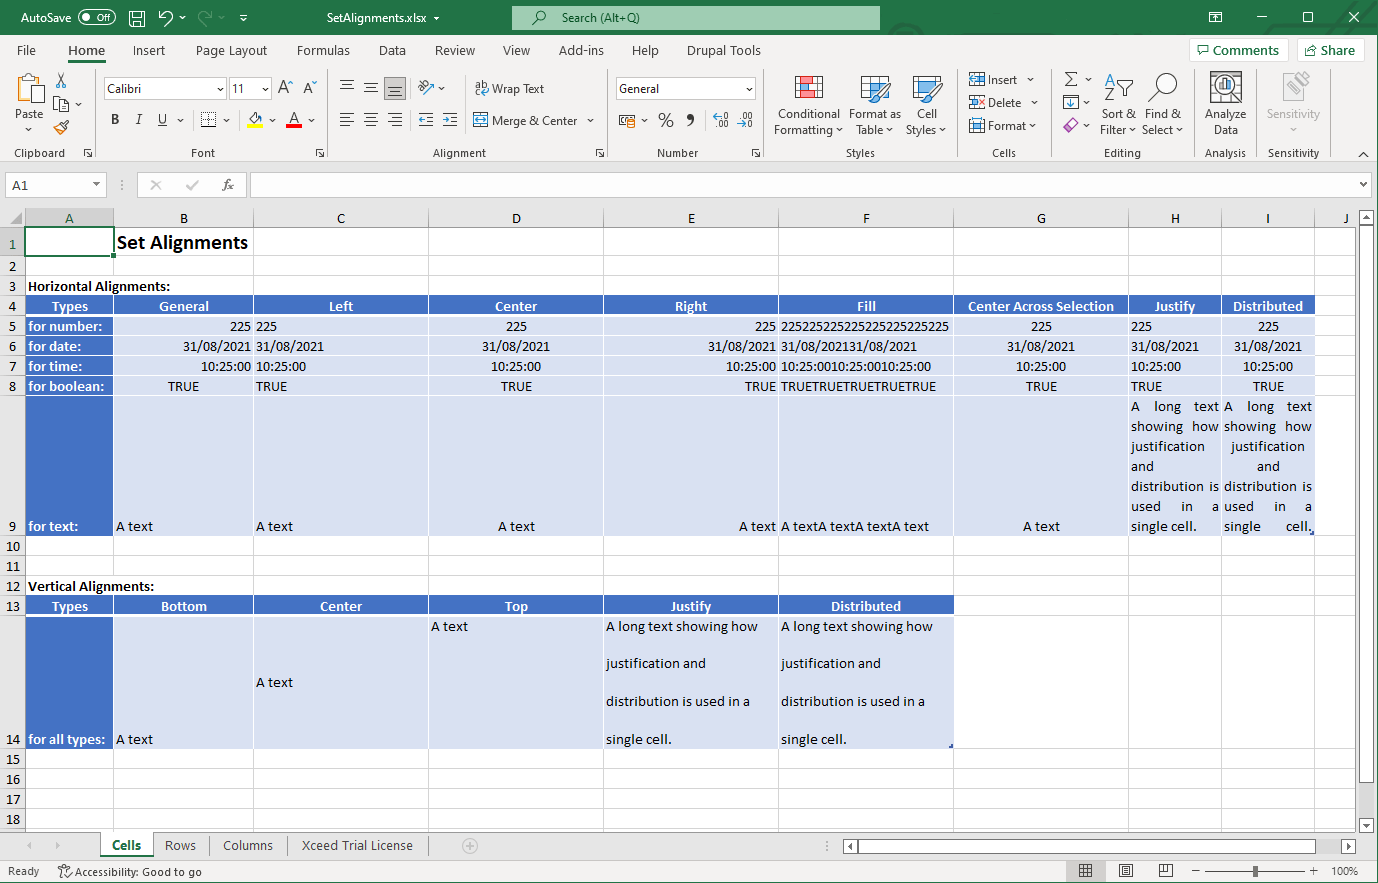The image size is (1378, 883).
Task: Decrease font size with the smaller A icon
Action: tap(309, 88)
